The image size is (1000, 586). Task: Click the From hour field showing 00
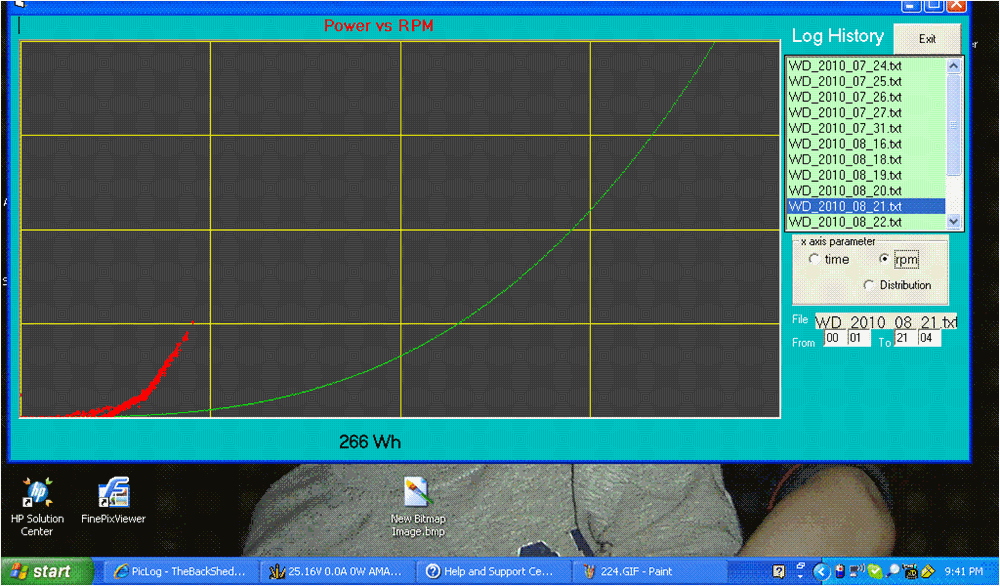point(833,340)
